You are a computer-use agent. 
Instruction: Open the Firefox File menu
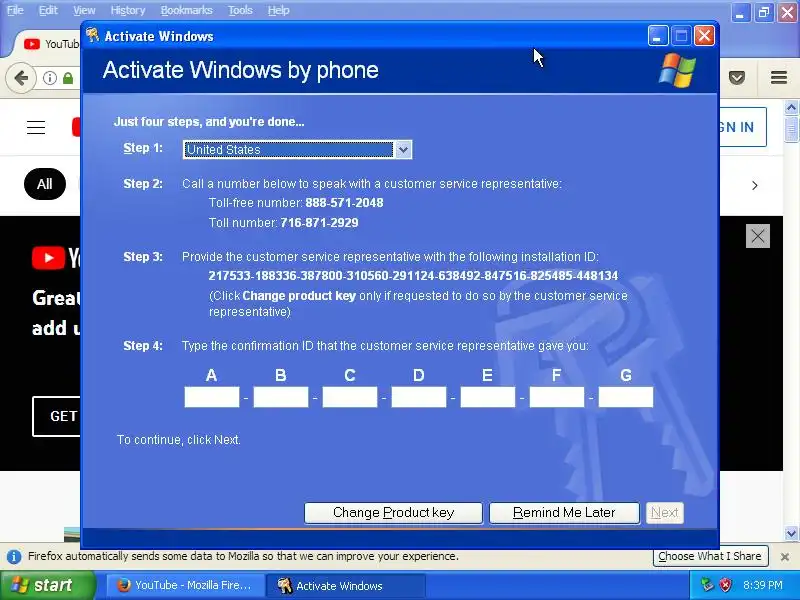[x=15, y=10]
